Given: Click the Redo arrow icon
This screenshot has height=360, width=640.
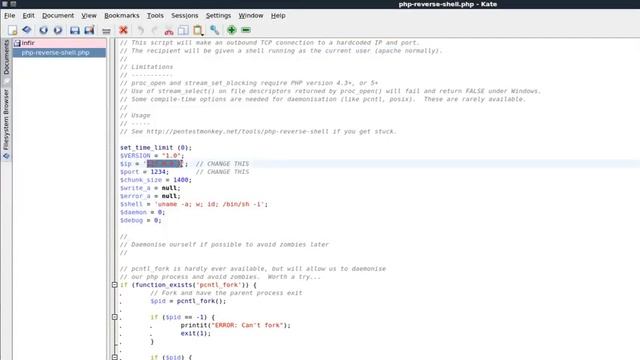Looking at the screenshot, I should click(x=155, y=30).
